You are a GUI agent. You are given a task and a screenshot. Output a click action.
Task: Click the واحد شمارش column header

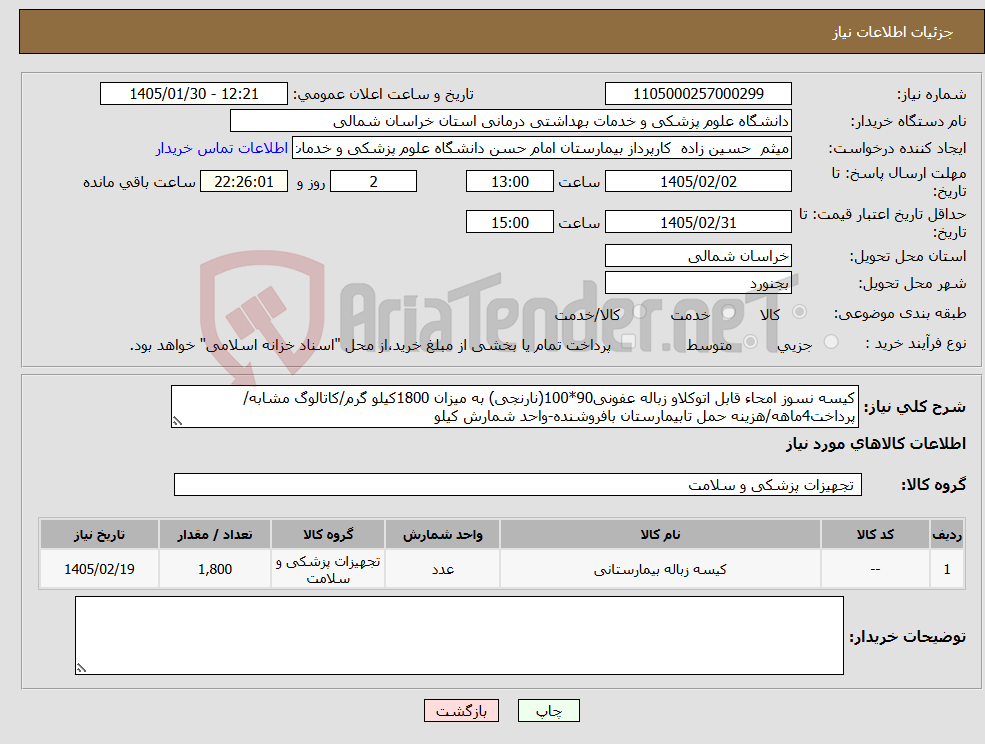pos(442,534)
